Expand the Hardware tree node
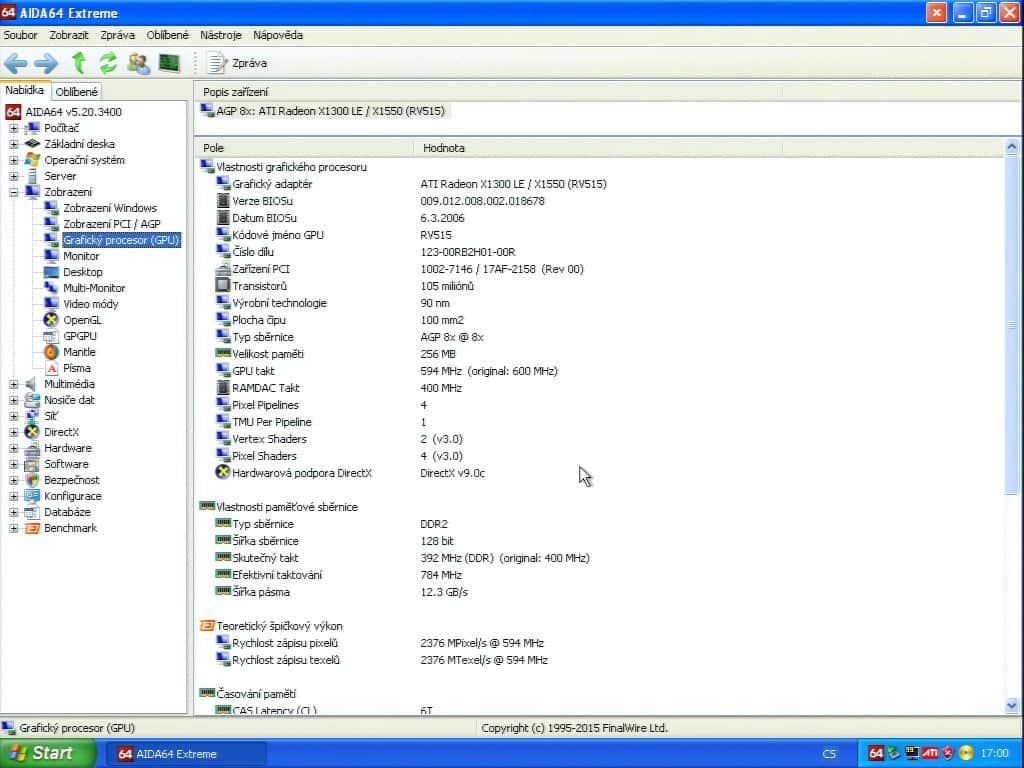1024x768 pixels. 14,449
